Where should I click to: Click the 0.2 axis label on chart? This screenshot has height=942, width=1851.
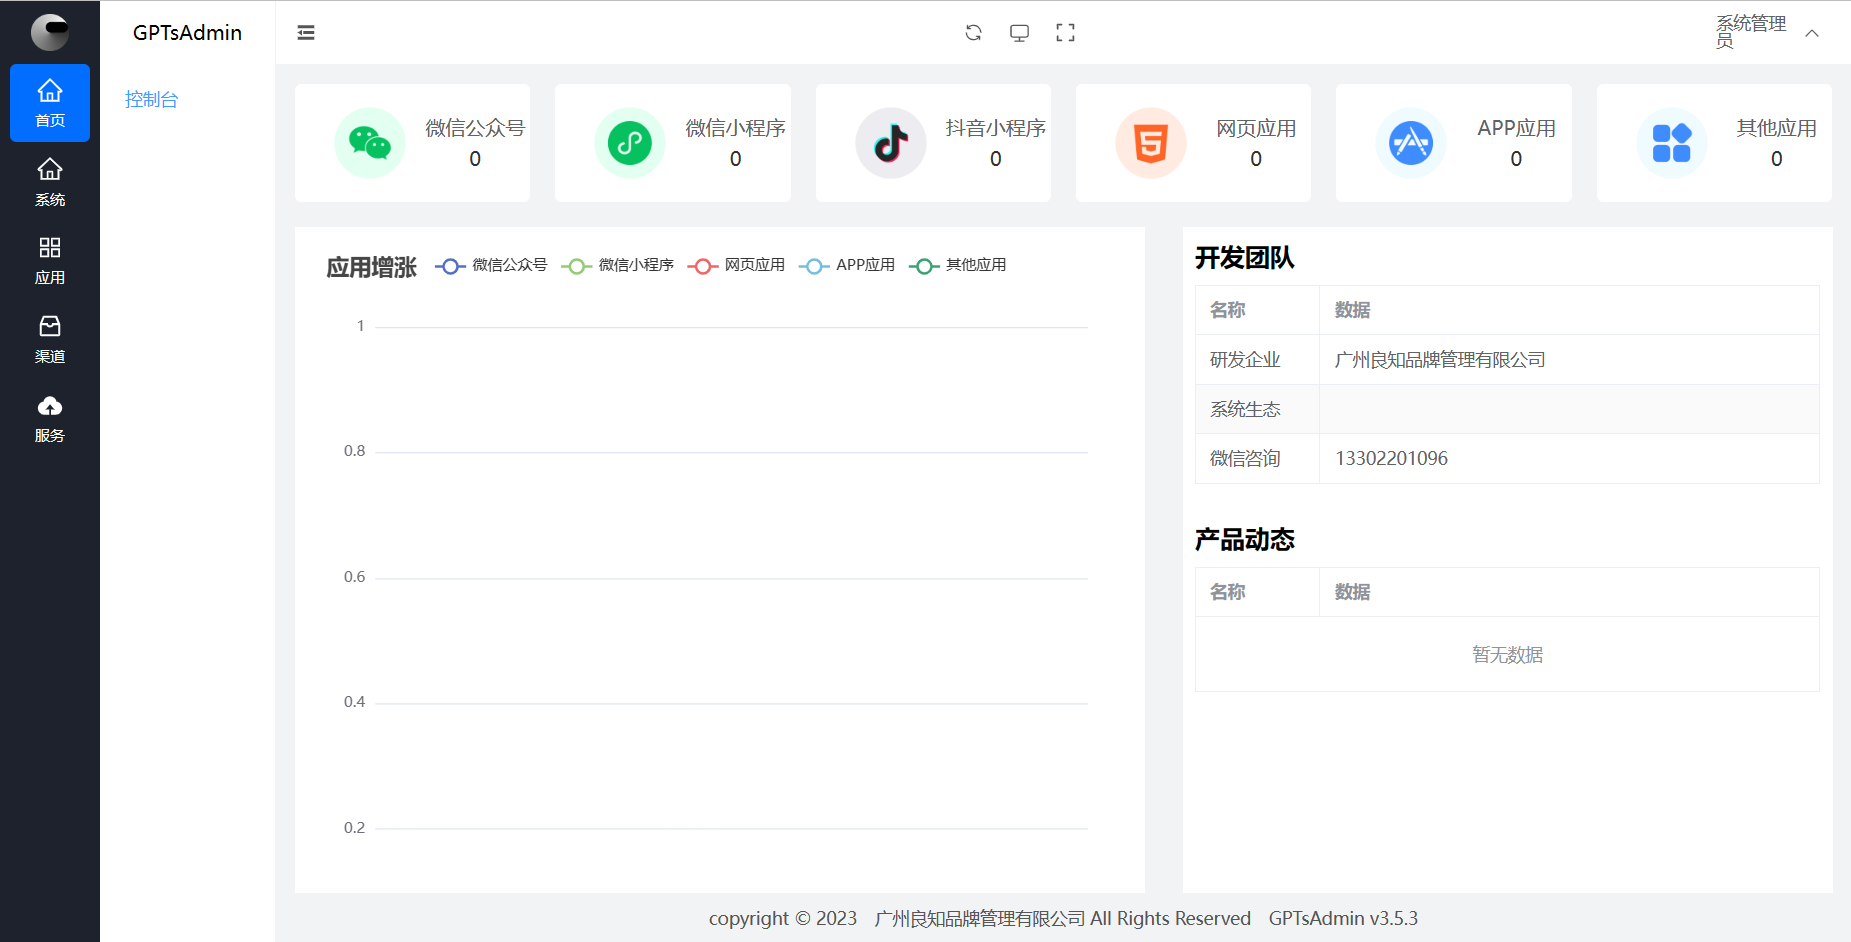coord(354,828)
